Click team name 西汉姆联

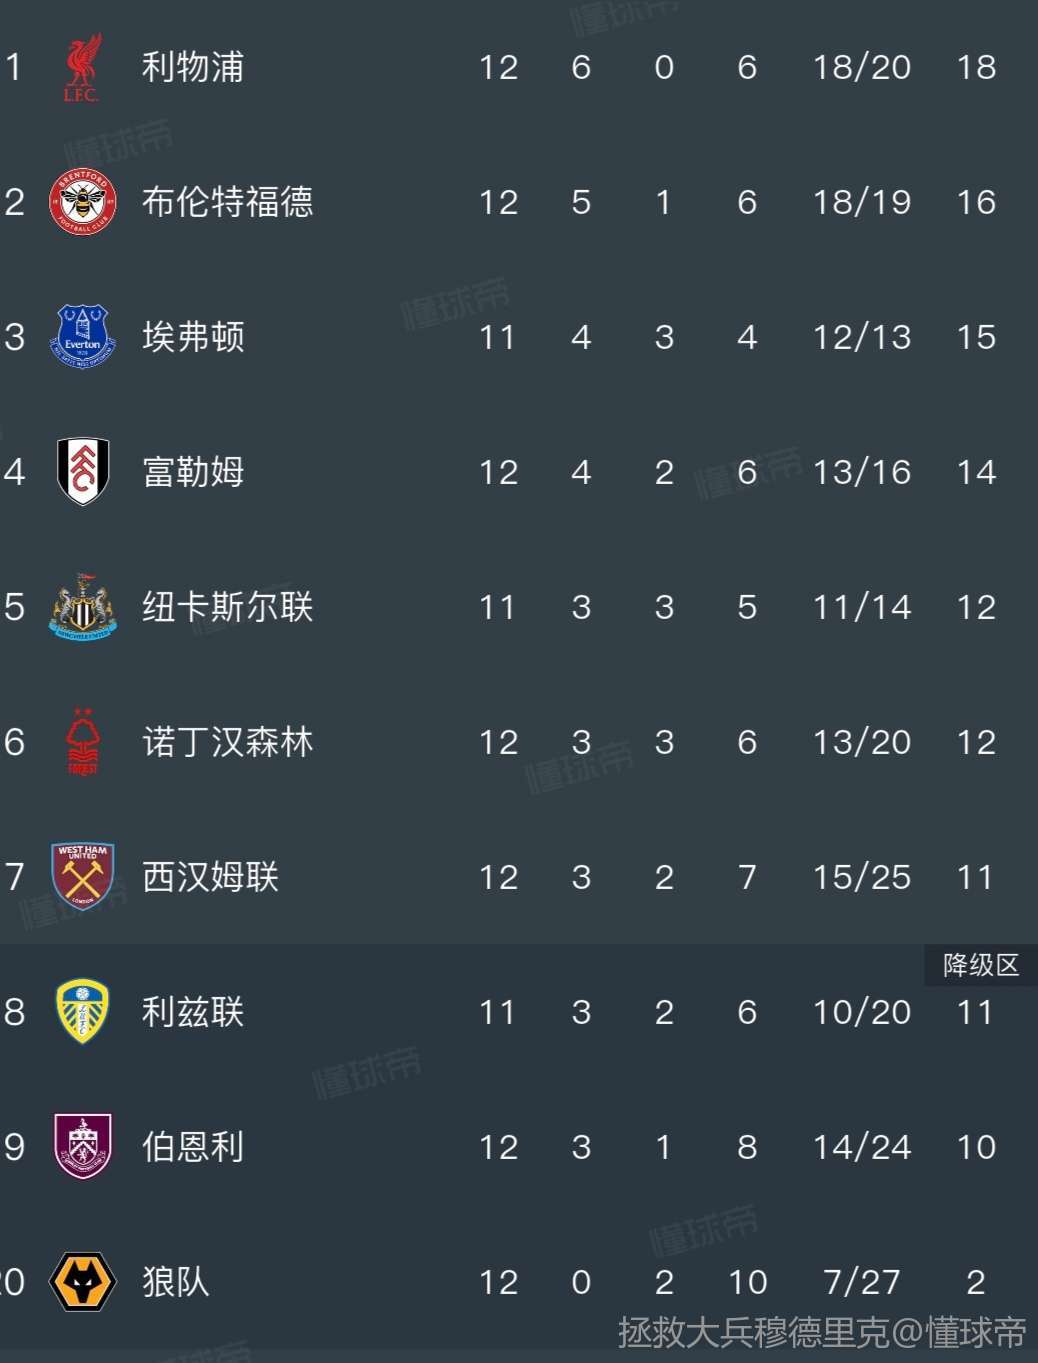pyautogui.click(x=210, y=877)
